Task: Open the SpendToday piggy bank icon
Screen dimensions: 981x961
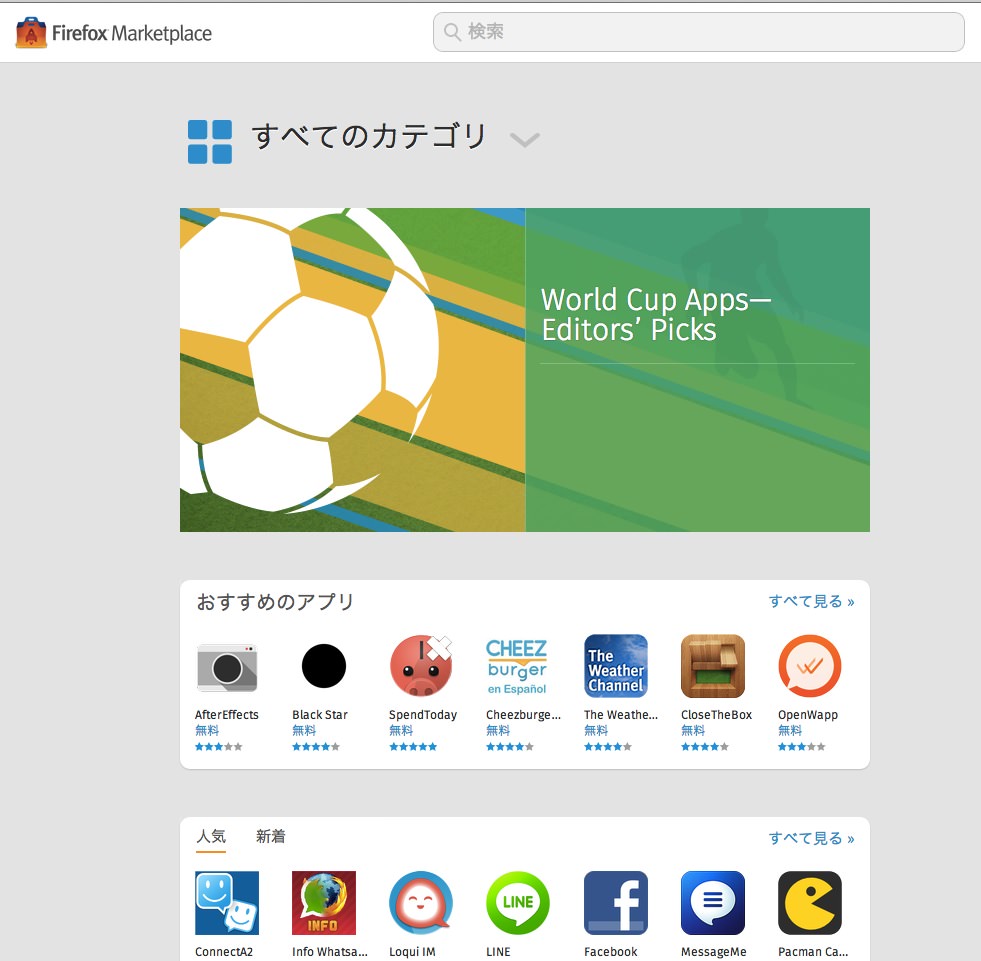Action: coord(421,666)
